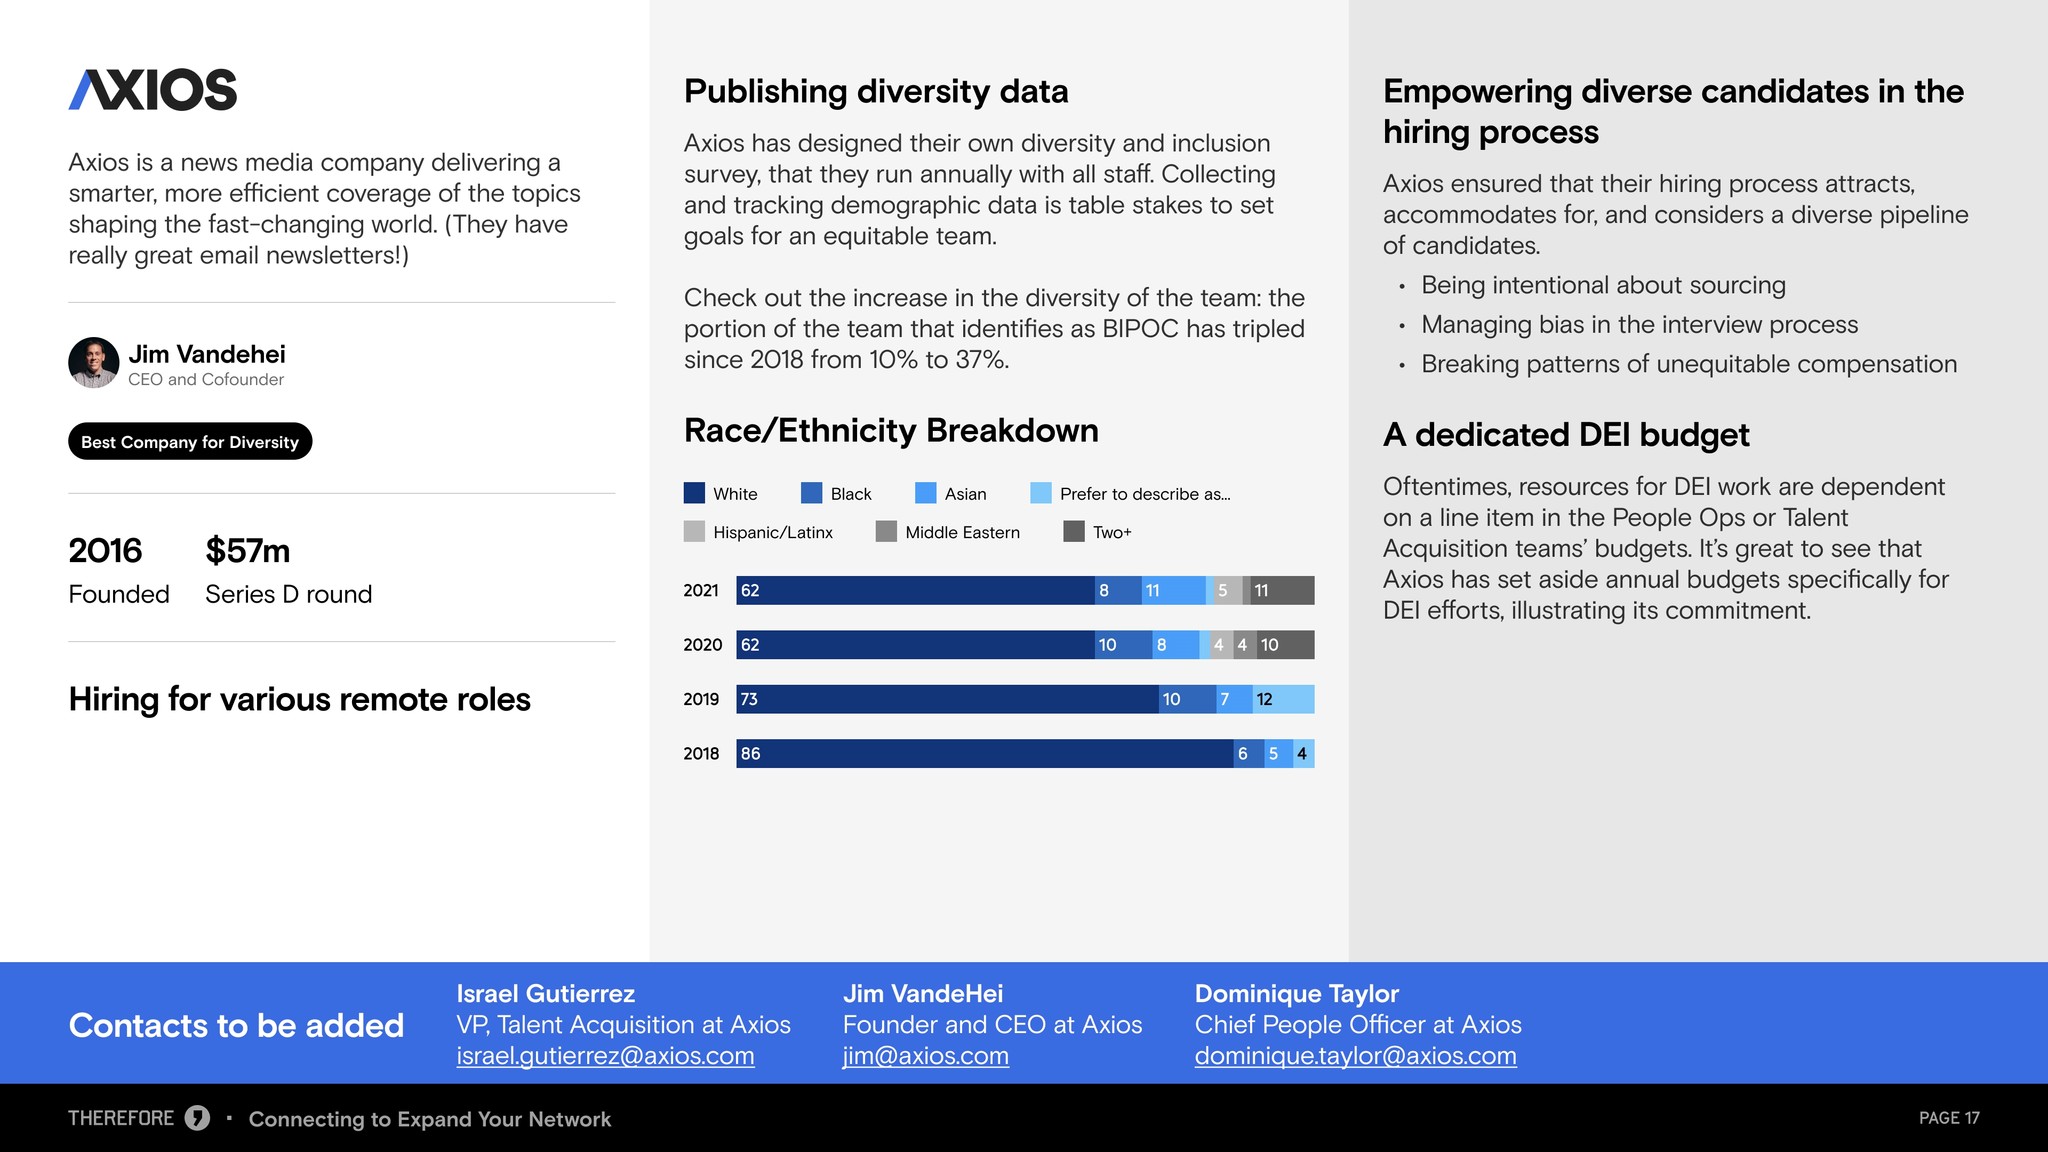
Task: Click the Best Company for Diversity badge
Action: pyautogui.click(x=190, y=442)
